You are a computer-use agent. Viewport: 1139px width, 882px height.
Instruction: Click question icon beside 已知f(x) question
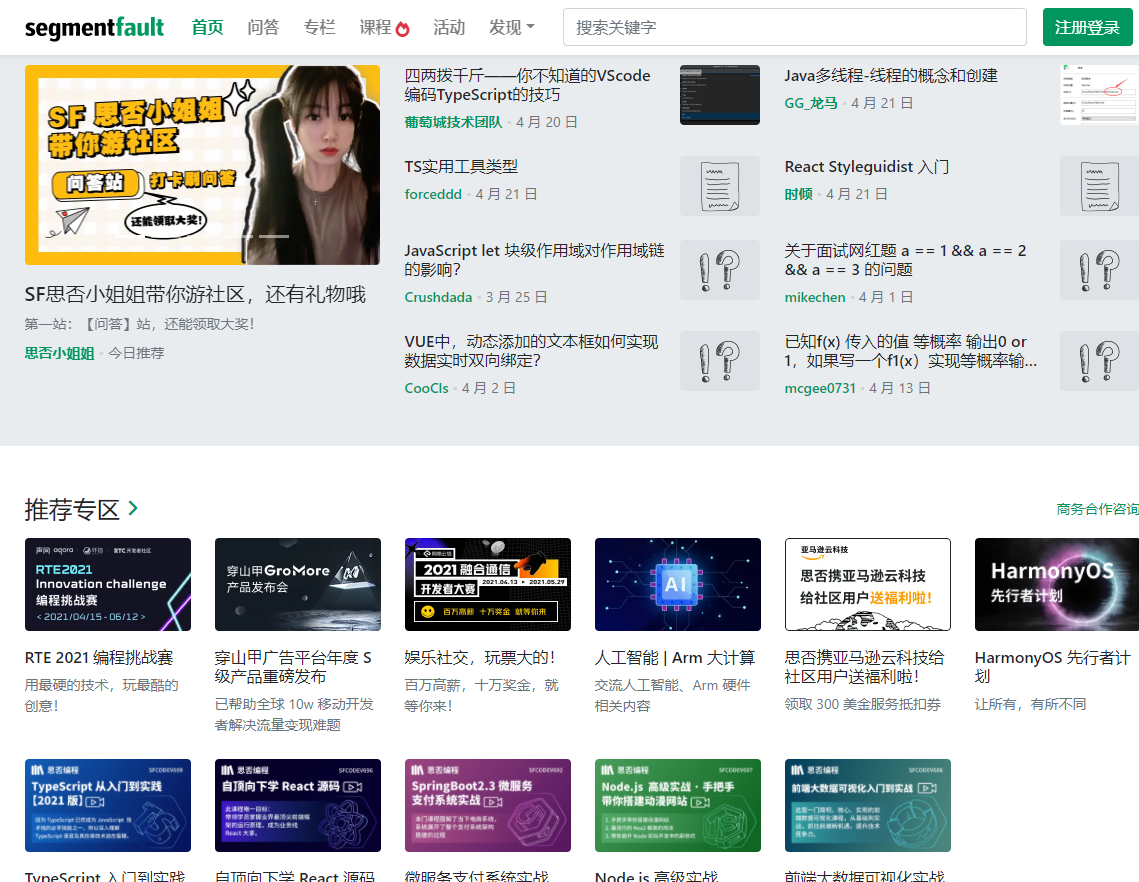(x=1099, y=361)
